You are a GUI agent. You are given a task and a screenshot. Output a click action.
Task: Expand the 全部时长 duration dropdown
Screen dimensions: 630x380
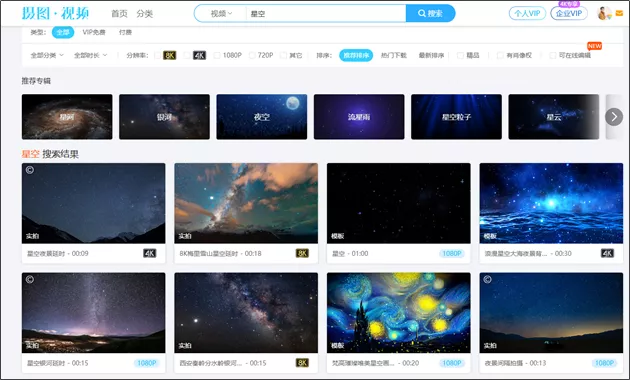(x=90, y=55)
